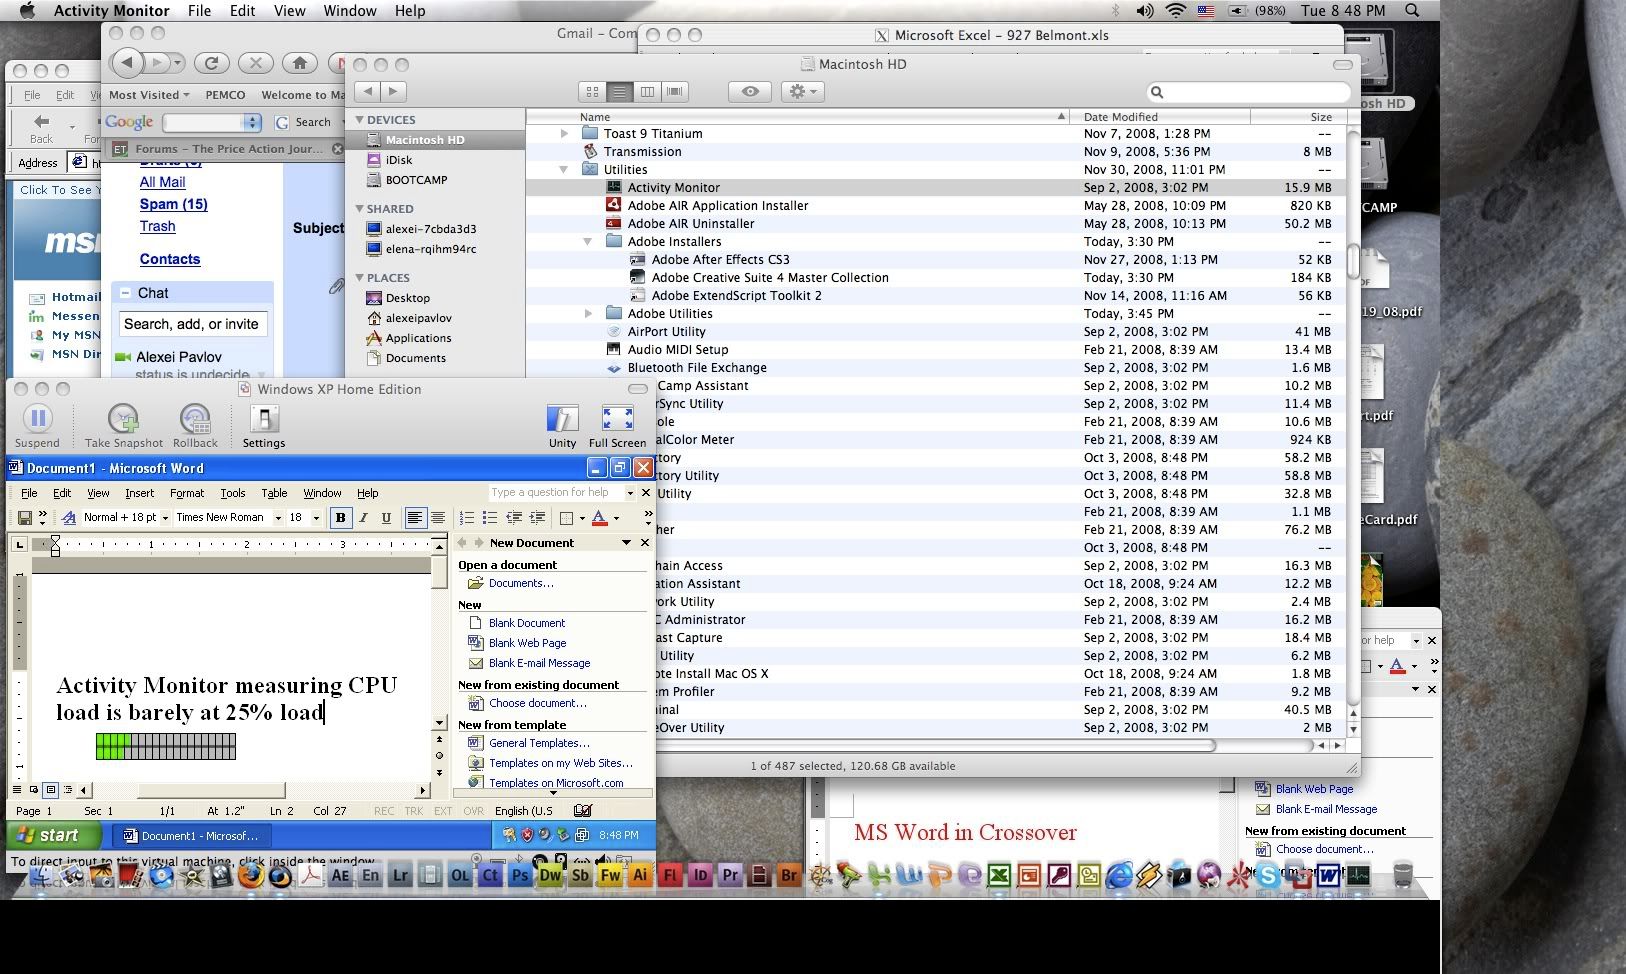Click the Save icon in the Word toolbar
Image resolution: width=1626 pixels, height=974 pixels.
click(x=24, y=517)
